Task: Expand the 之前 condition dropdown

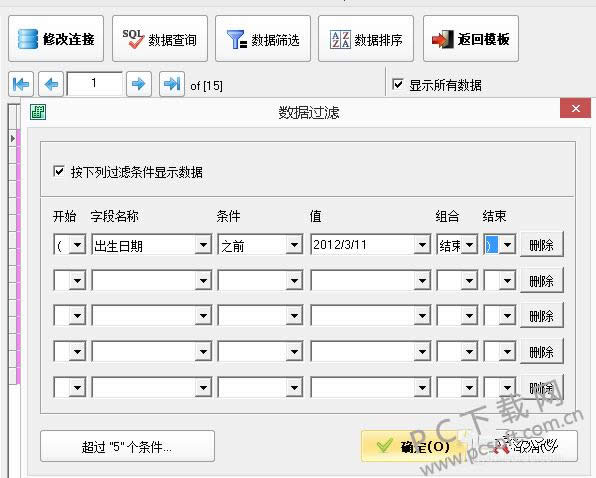Action: (x=294, y=245)
